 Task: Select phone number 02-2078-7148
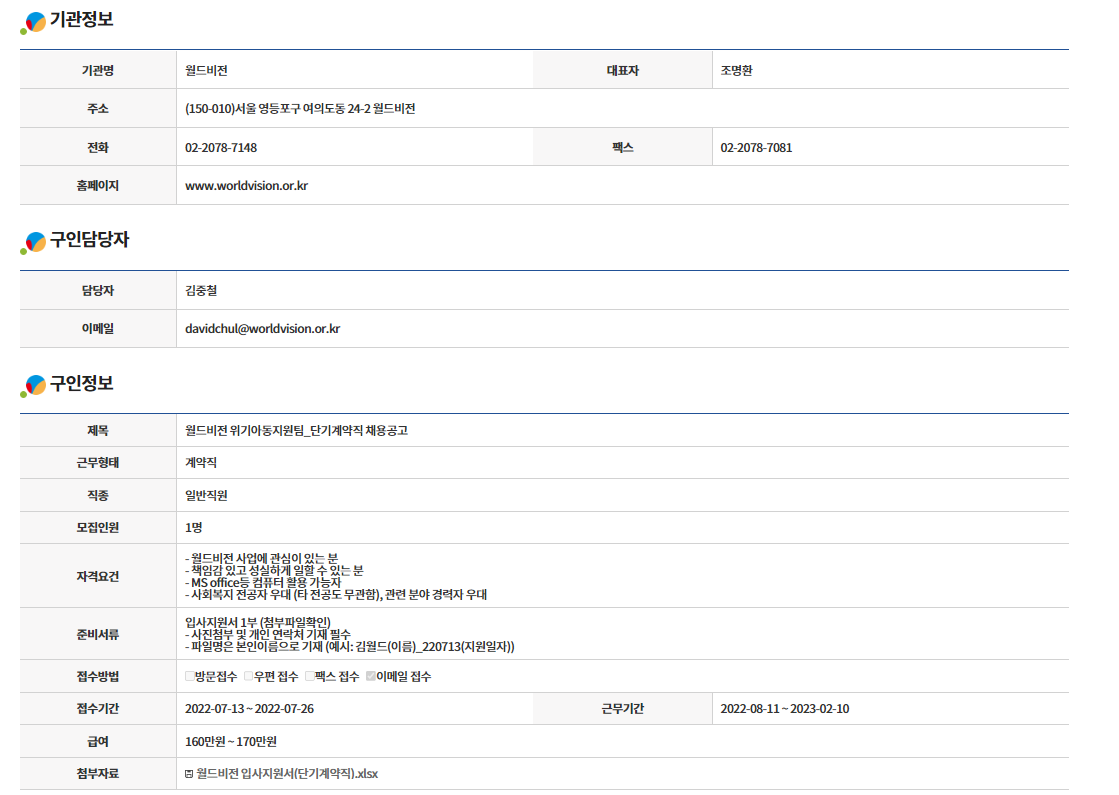click(221, 148)
